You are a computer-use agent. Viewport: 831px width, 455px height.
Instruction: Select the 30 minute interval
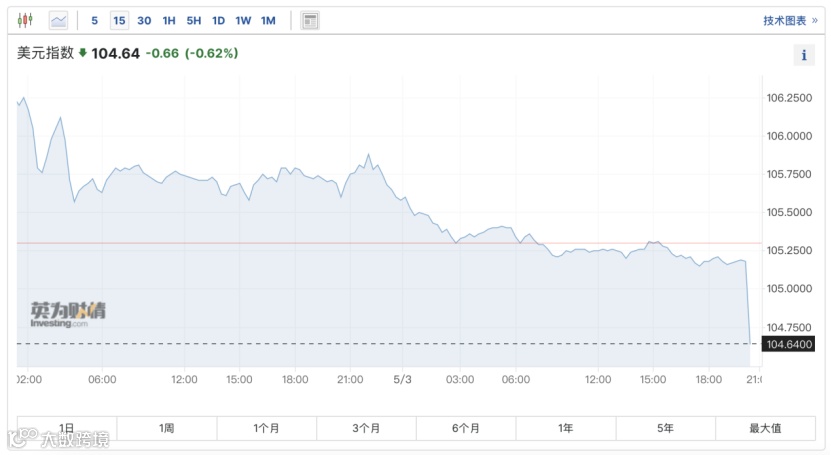(x=144, y=21)
